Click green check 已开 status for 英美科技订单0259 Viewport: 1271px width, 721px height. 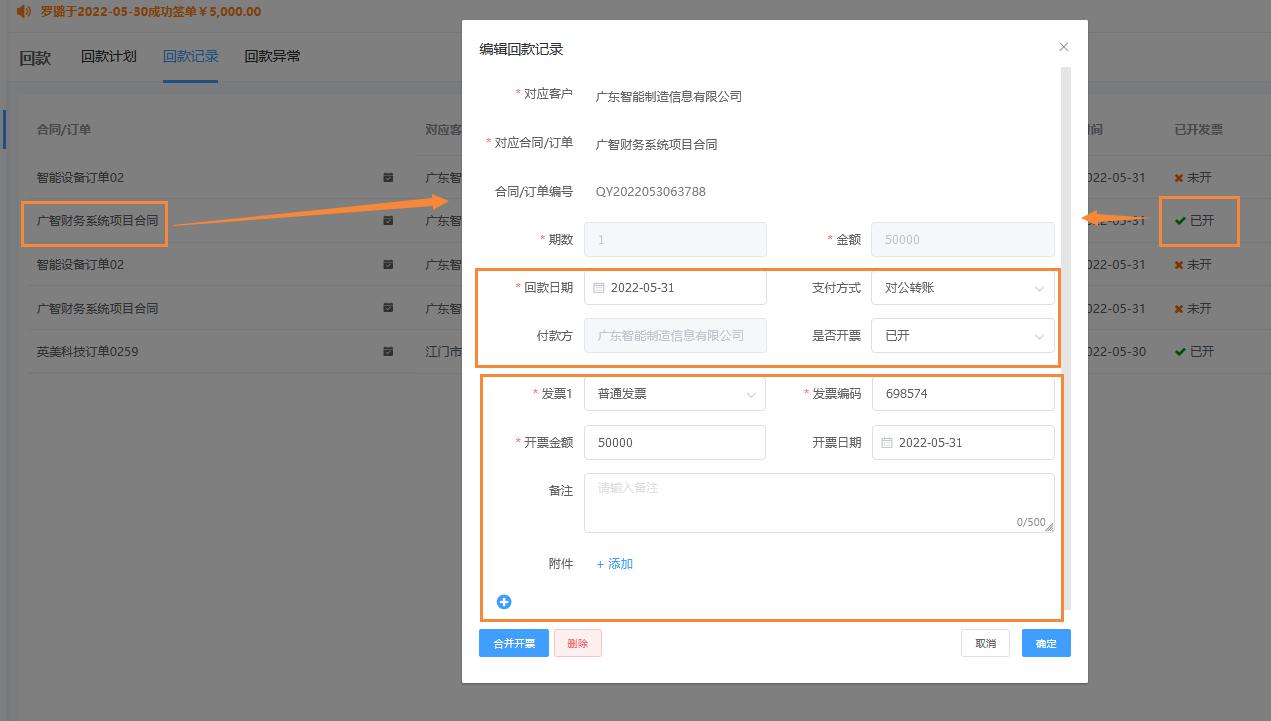[x=1194, y=352]
